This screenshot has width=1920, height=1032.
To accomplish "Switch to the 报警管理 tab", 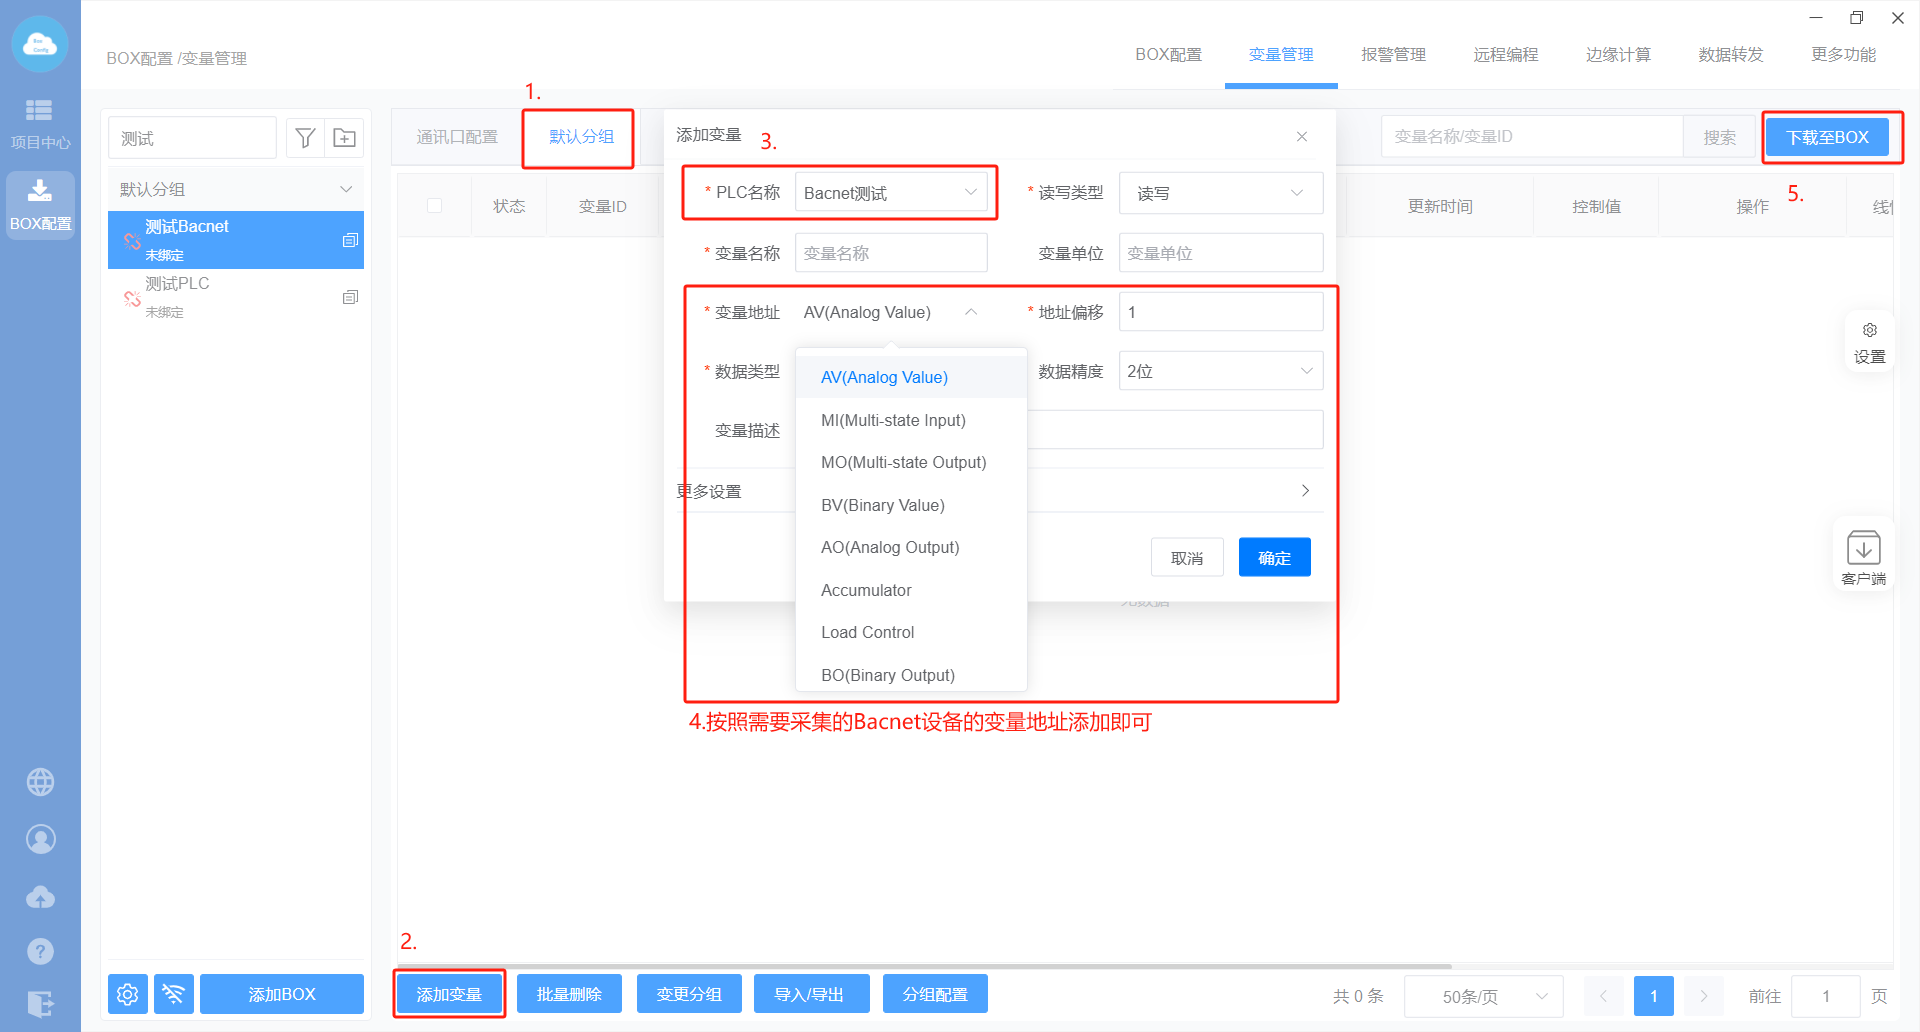I will coord(1393,55).
